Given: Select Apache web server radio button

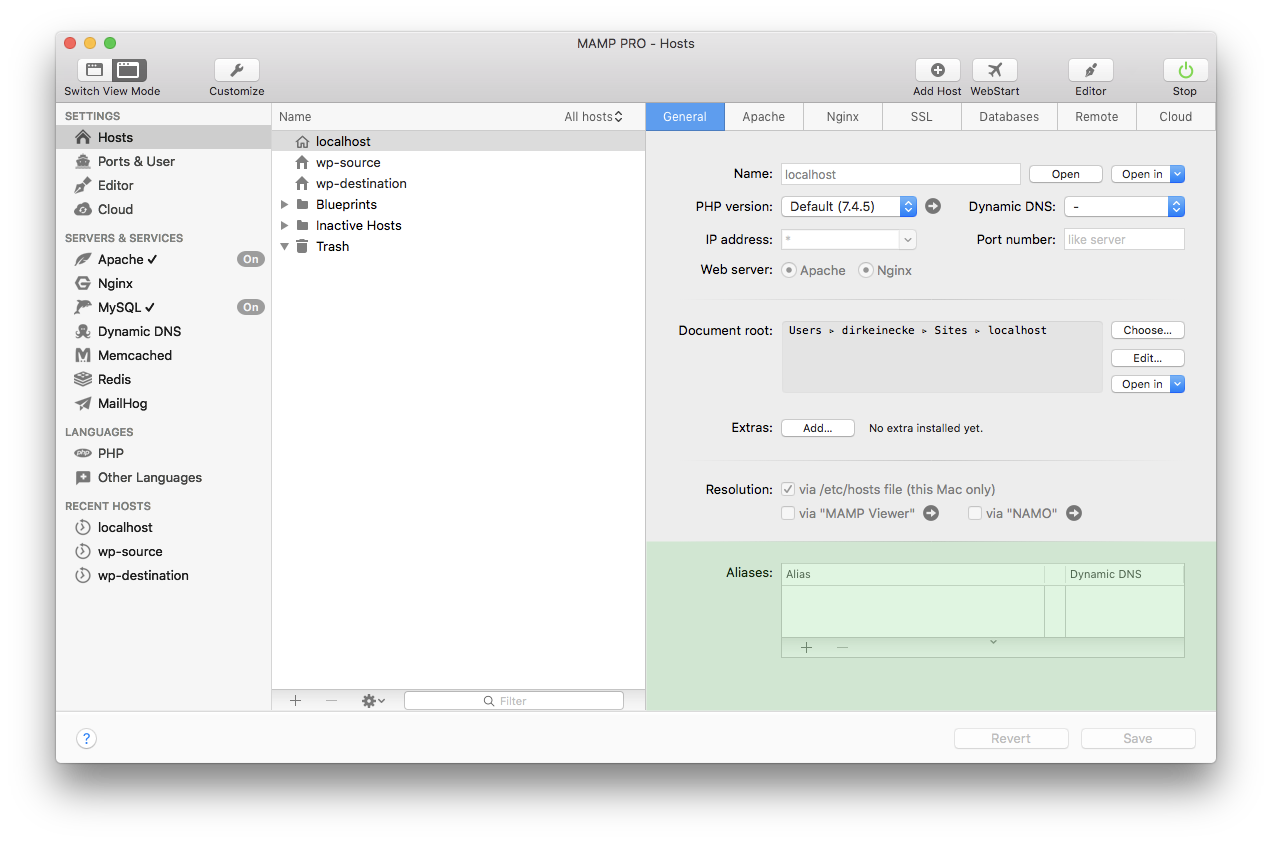Looking at the screenshot, I should 789,270.
